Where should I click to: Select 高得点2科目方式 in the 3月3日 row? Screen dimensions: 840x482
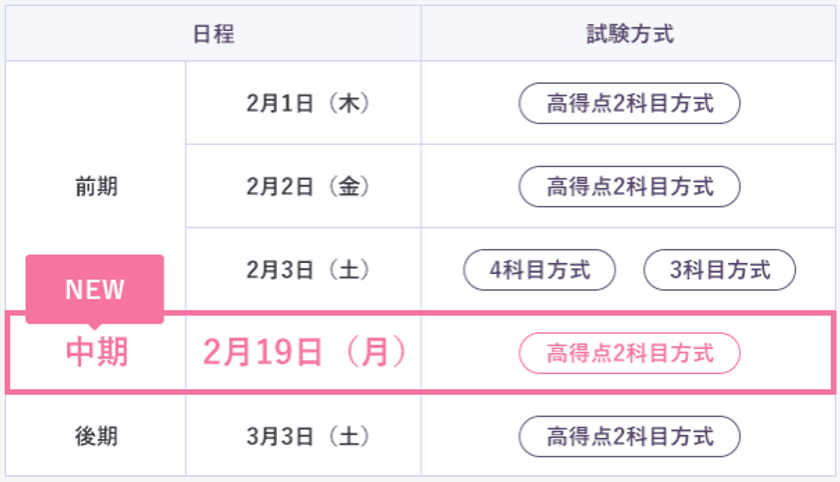(x=629, y=436)
